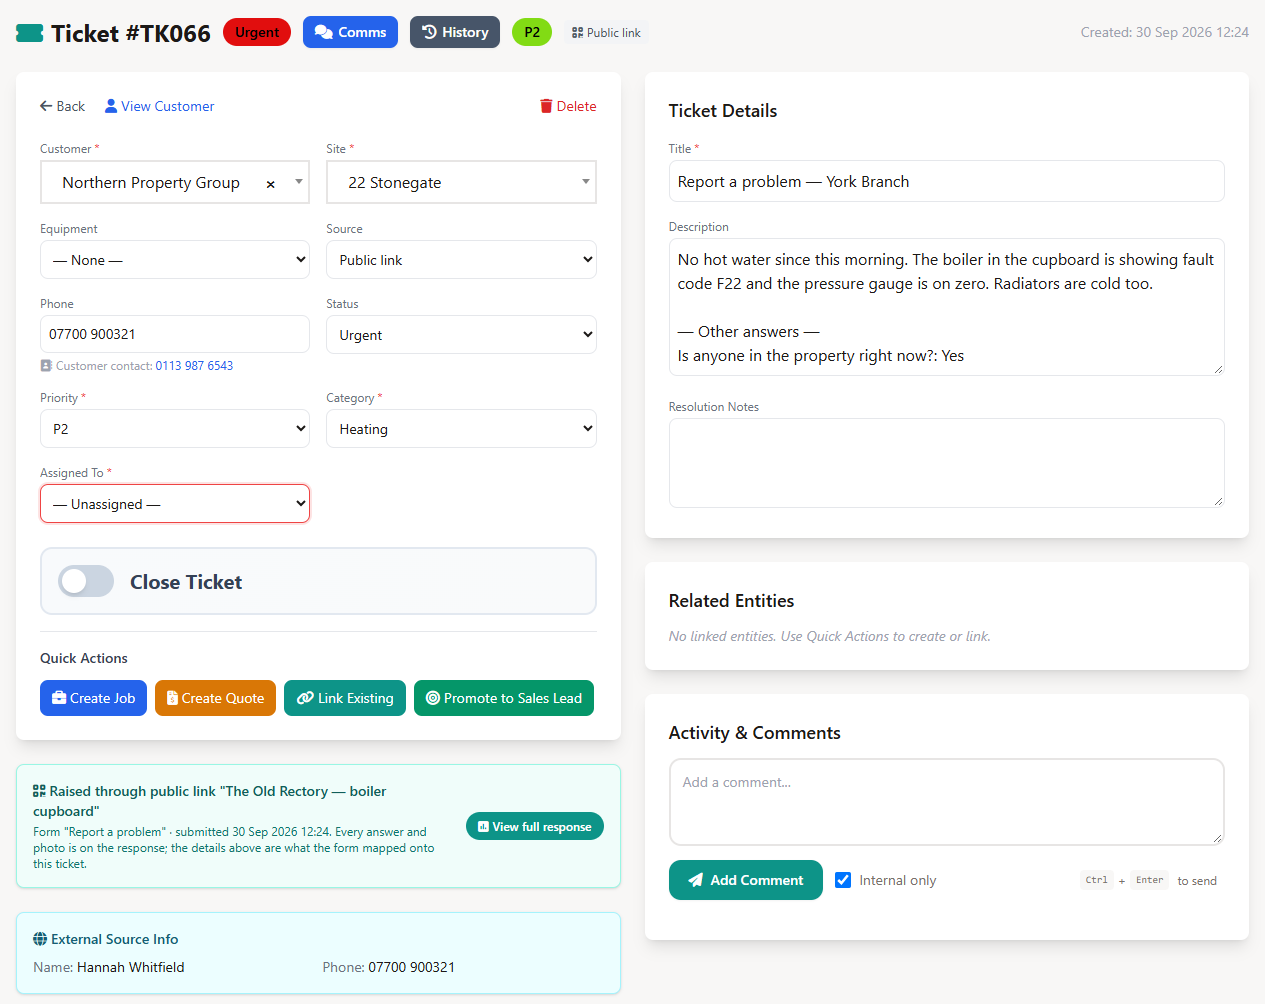Click the Public link tag in header
The image size is (1265, 1004).
[606, 33]
